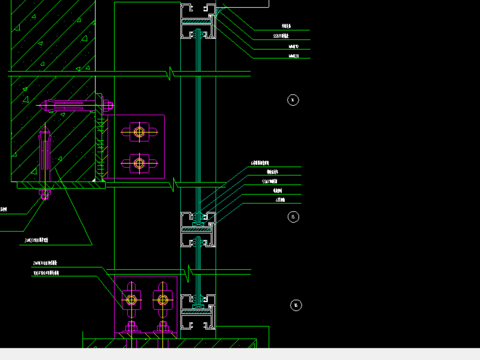Click the gray bar below the drawing

240,354
